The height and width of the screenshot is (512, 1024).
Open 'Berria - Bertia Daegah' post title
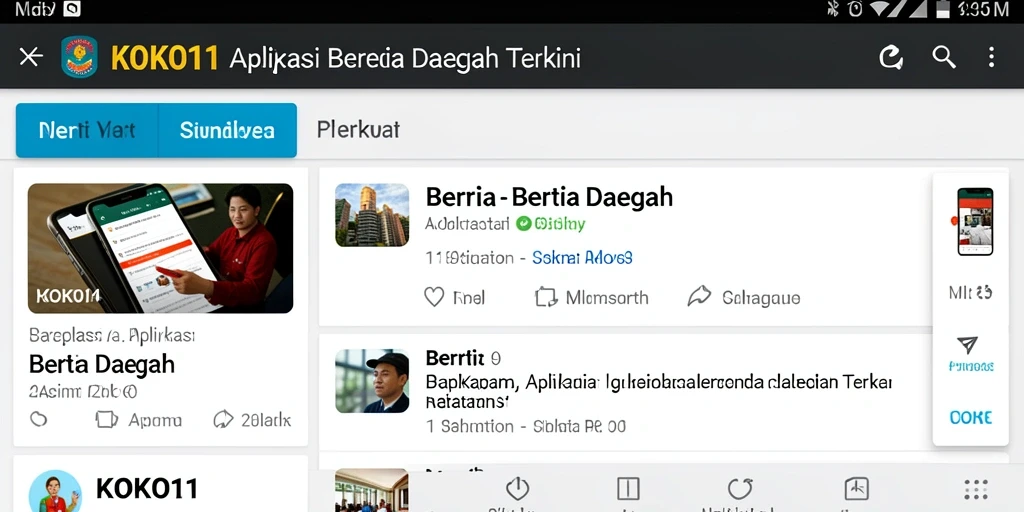(x=549, y=197)
